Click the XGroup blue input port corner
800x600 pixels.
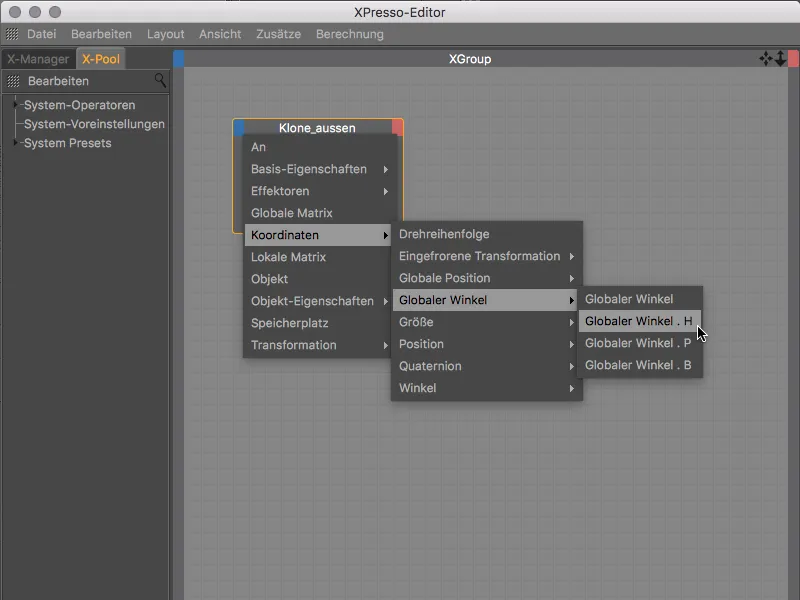click(179, 59)
